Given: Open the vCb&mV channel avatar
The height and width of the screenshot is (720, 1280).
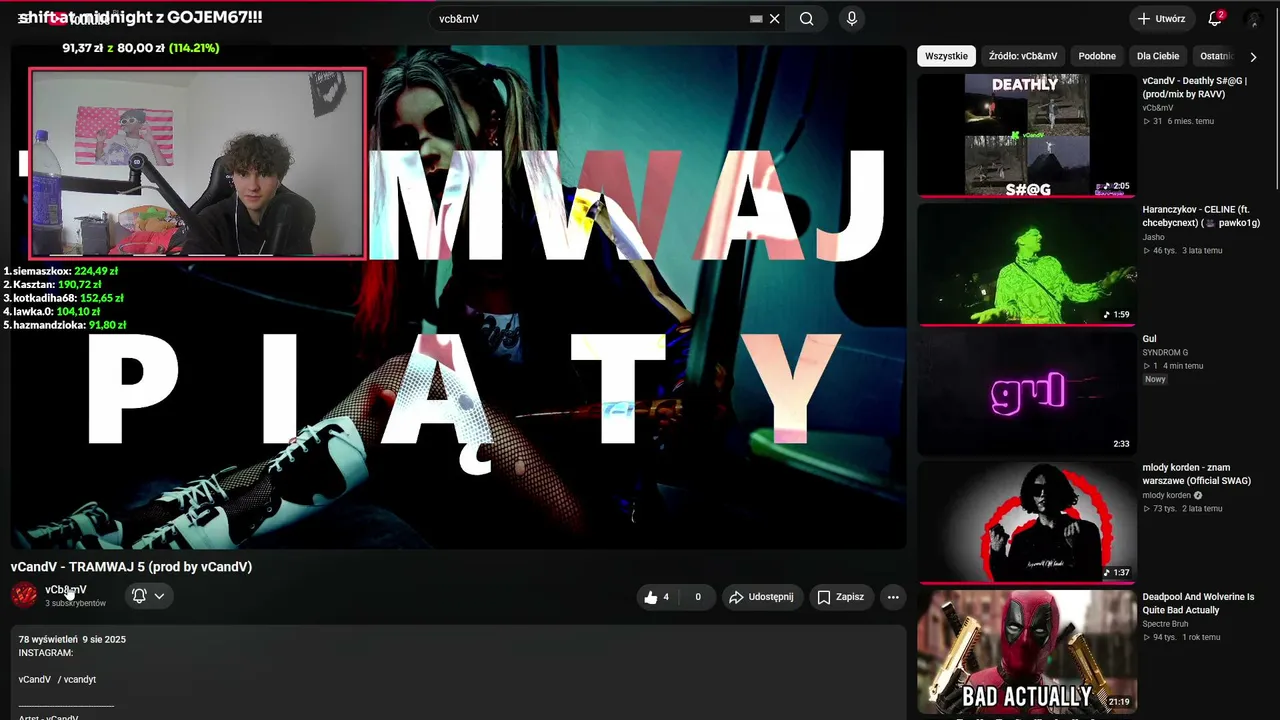Looking at the screenshot, I should 24,595.
